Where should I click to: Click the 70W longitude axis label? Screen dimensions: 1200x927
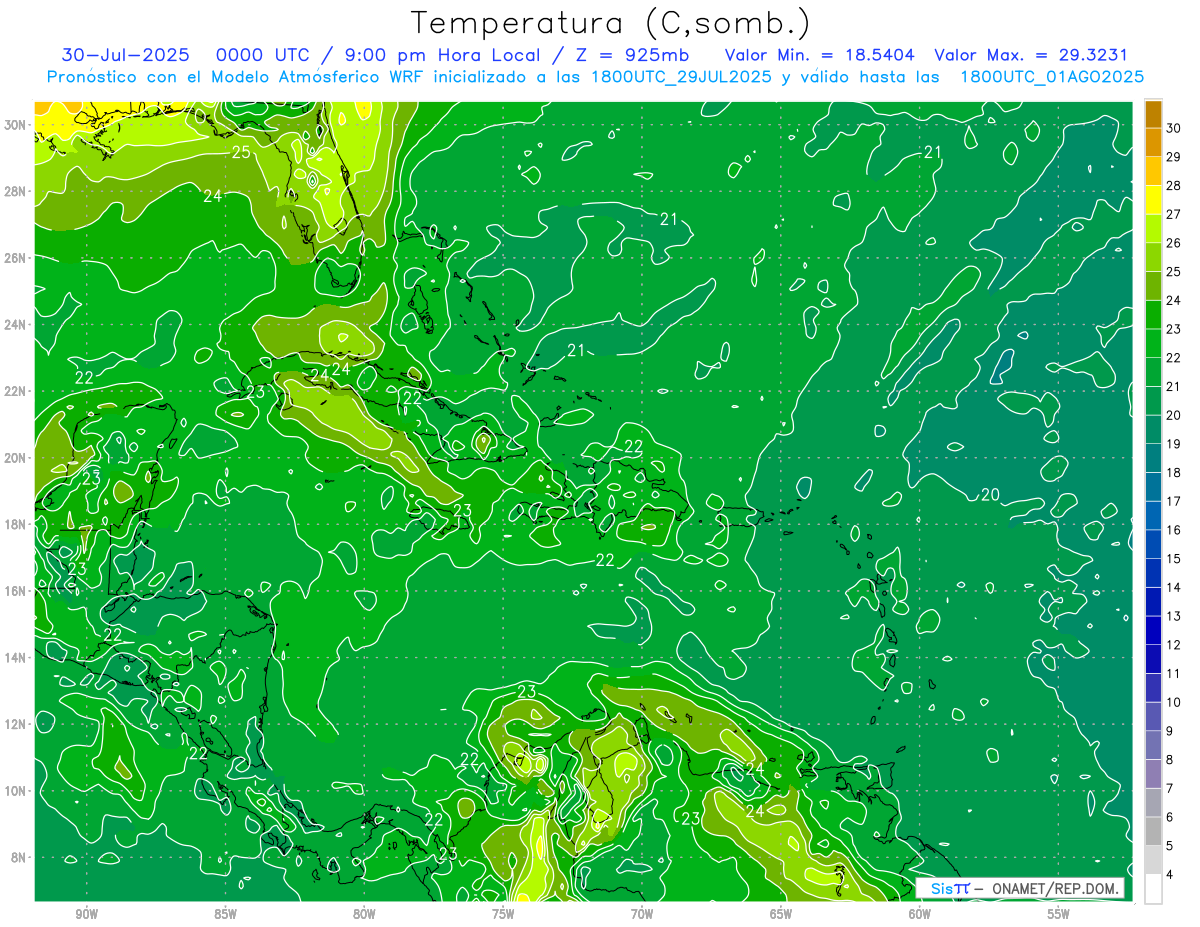click(642, 914)
